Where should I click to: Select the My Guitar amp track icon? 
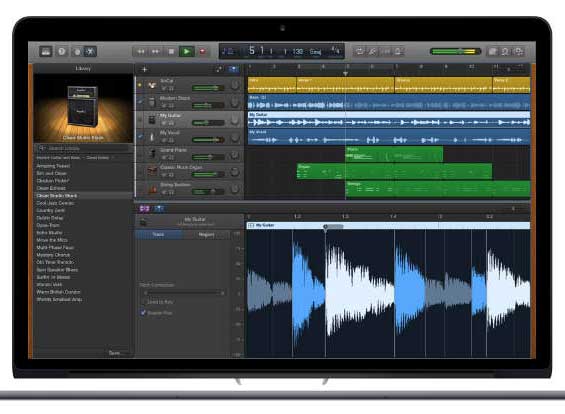click(x=152, y=119)
